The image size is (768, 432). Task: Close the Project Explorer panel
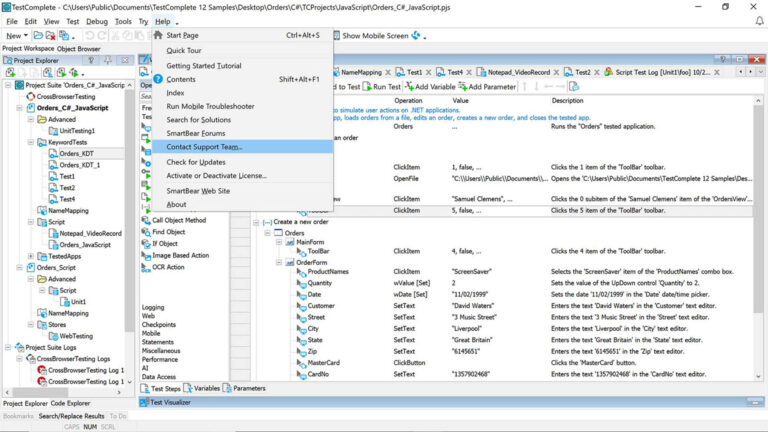pos(125,60)
